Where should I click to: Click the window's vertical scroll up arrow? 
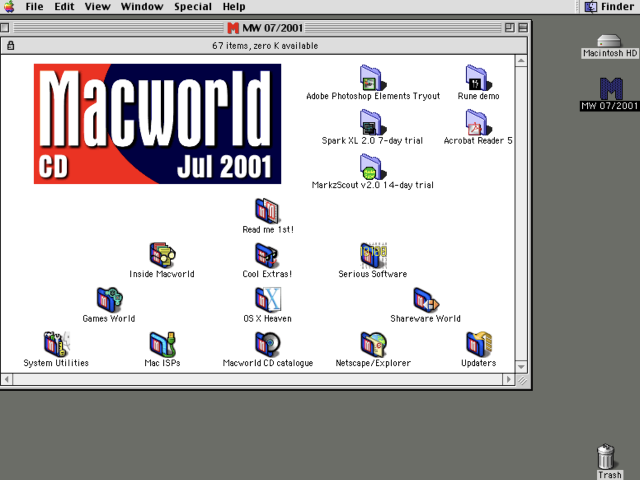click(521, 61)
